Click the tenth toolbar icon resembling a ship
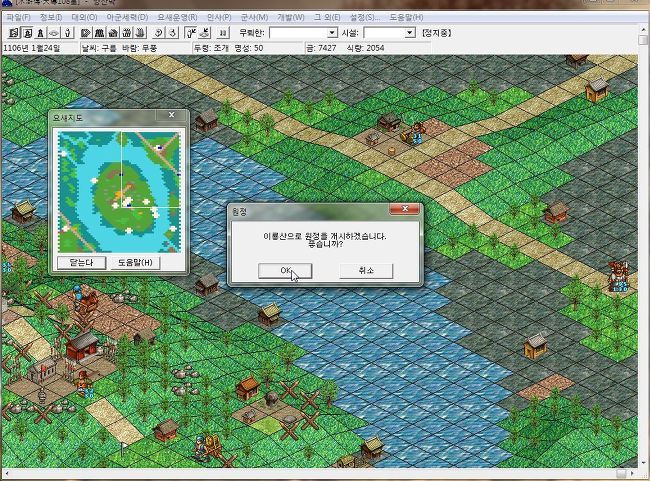The height and width of the screenshot is (481, 650). (x=141, y=32)
